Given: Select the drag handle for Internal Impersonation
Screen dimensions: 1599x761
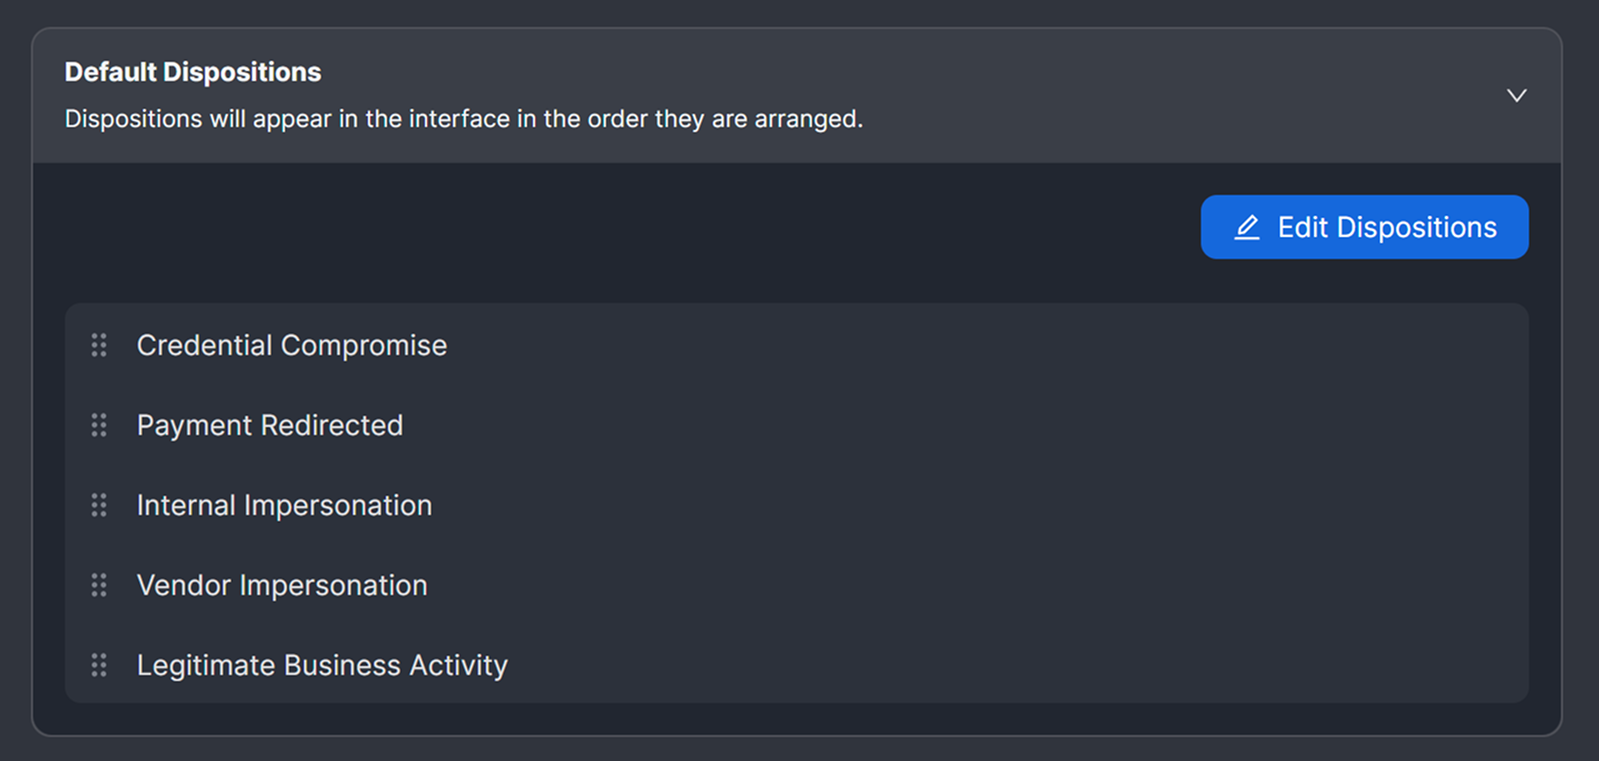Looking at the screenshot, I should tap(99, 505).
